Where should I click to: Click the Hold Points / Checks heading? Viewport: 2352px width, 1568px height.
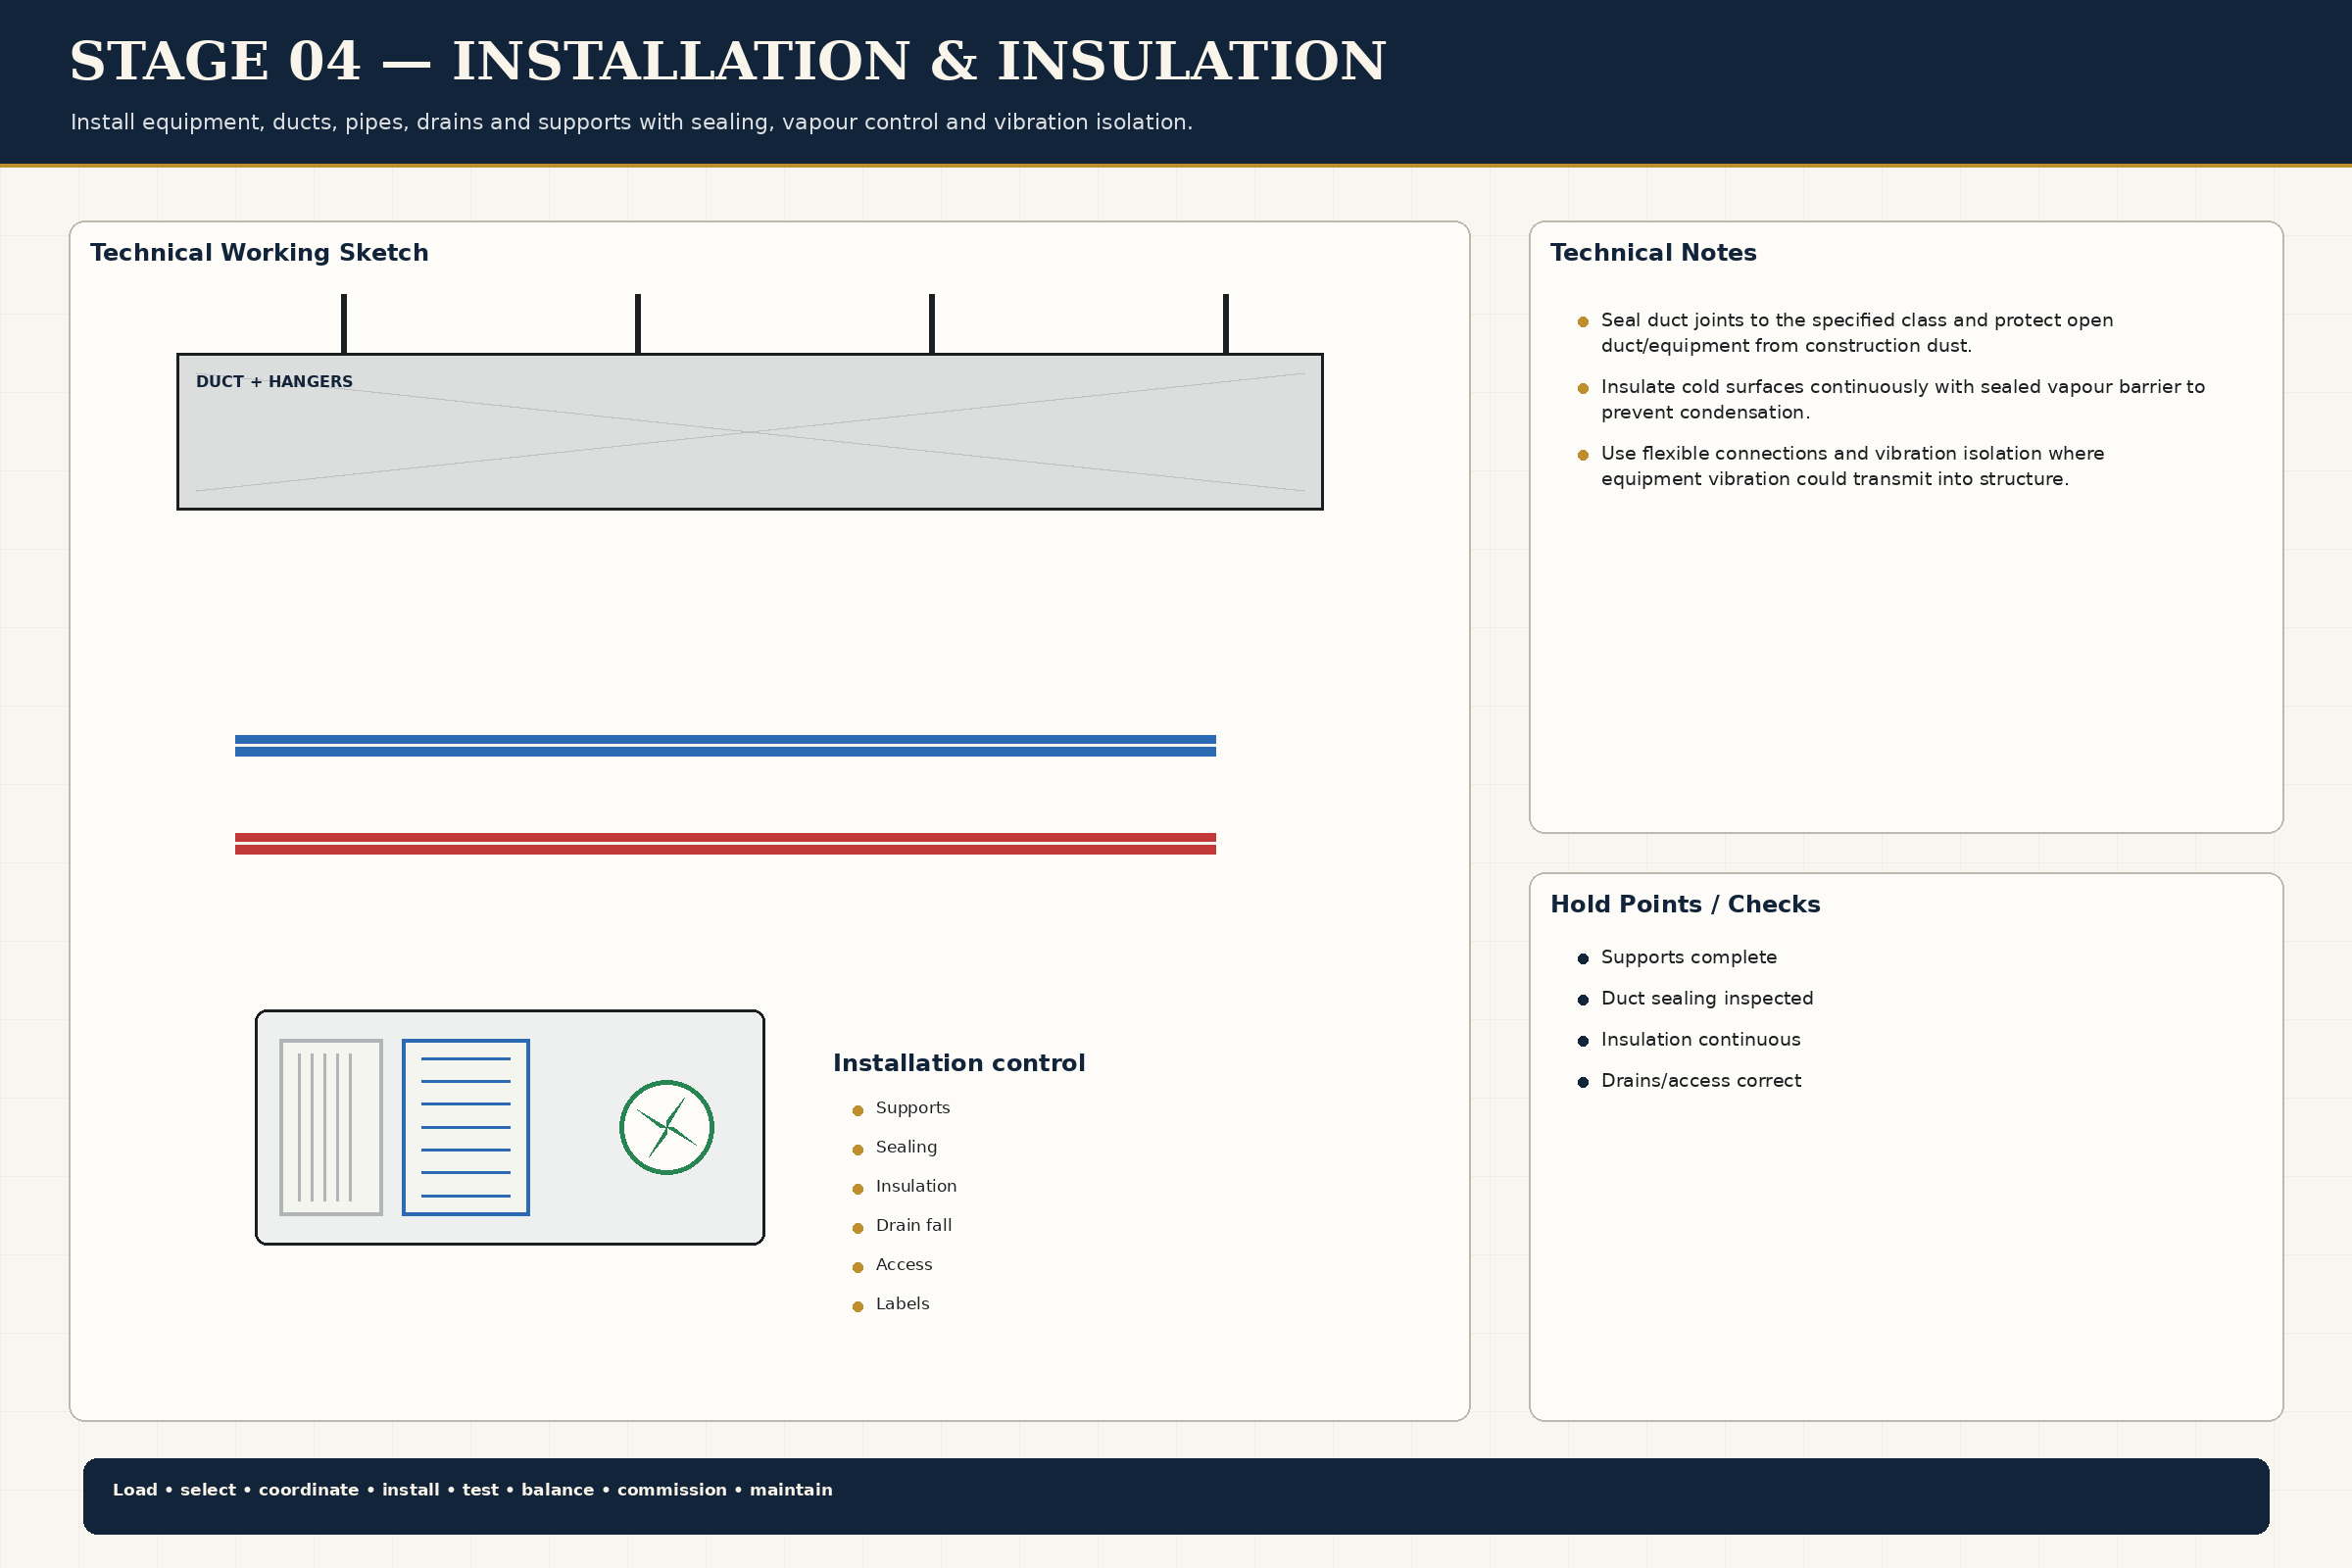pyautogui.click(x=1685, y=904)
